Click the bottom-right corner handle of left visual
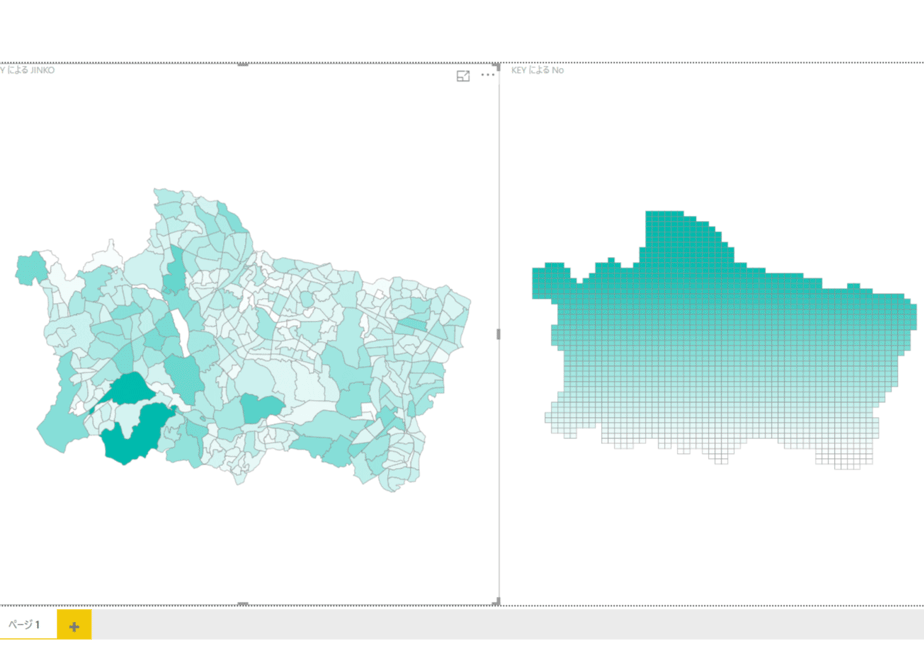This screenshot has width=924, height=660. [497, 602]
